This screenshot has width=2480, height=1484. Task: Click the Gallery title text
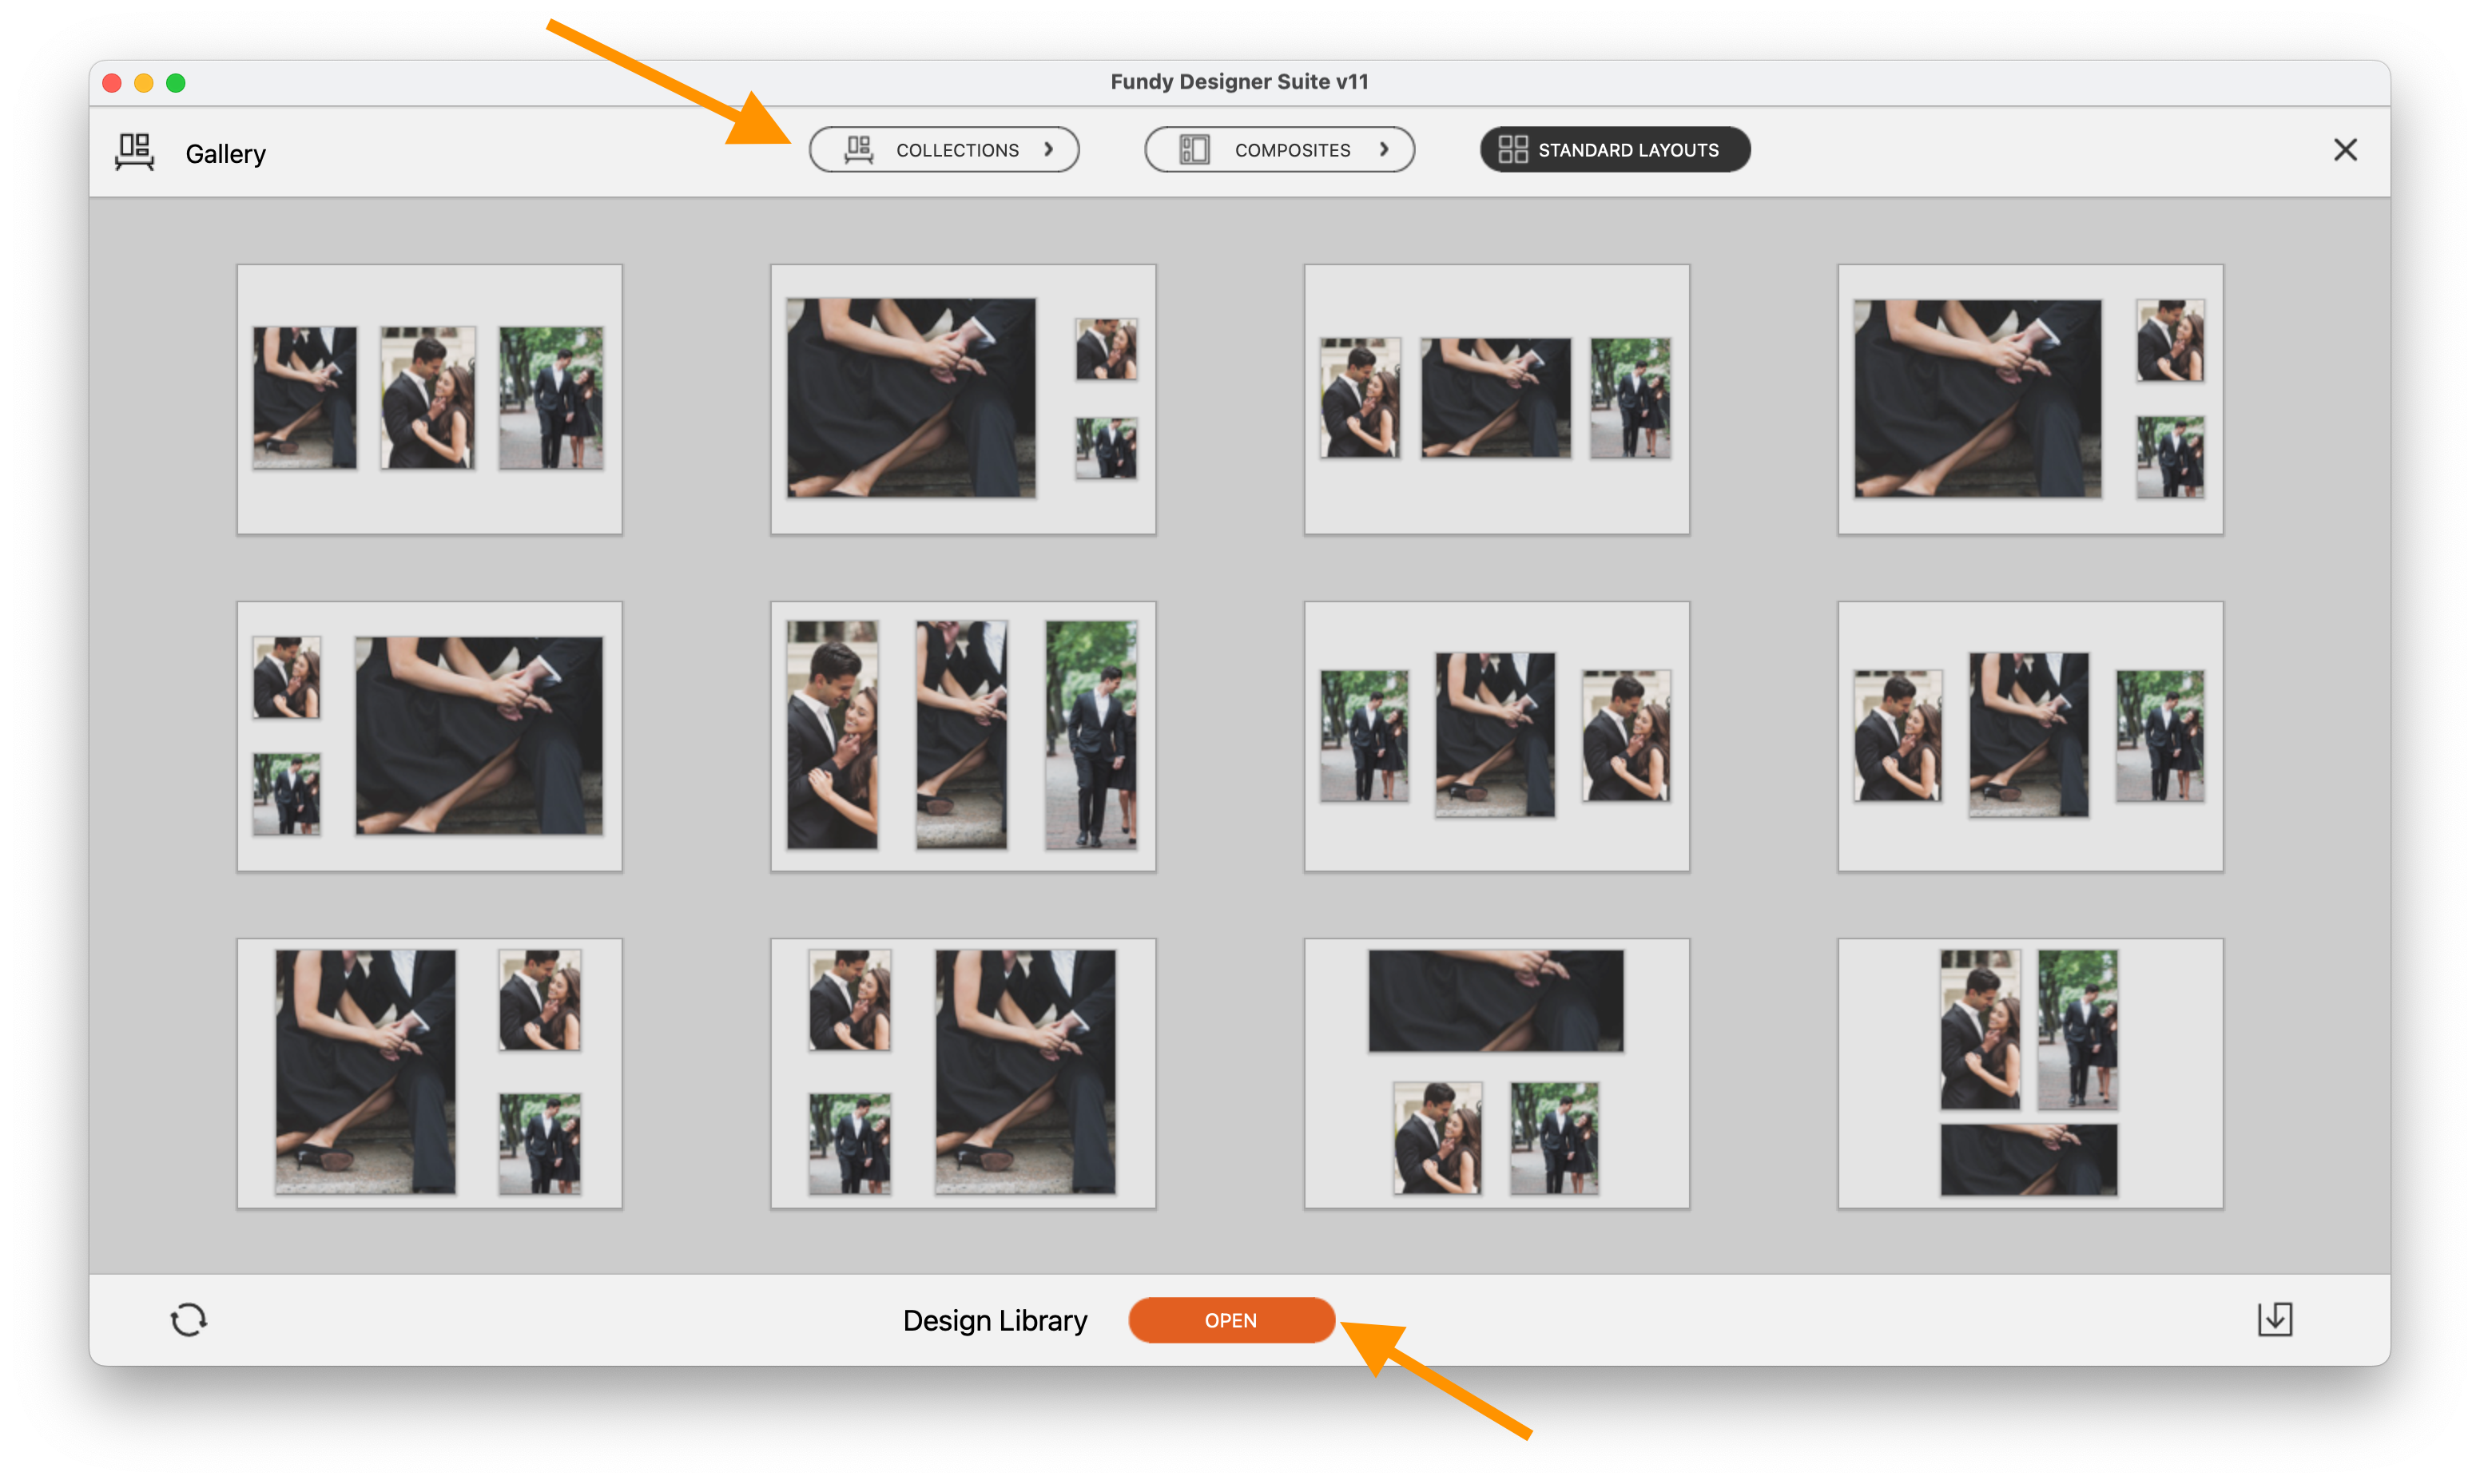click(226, 154)
